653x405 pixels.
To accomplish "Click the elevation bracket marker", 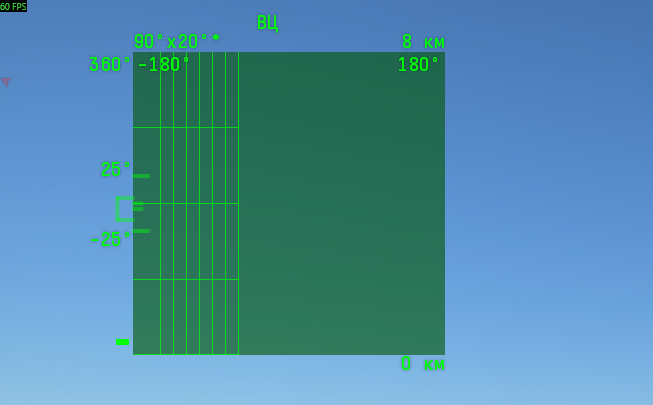I will pyautogui.click(x=125, y=209).
